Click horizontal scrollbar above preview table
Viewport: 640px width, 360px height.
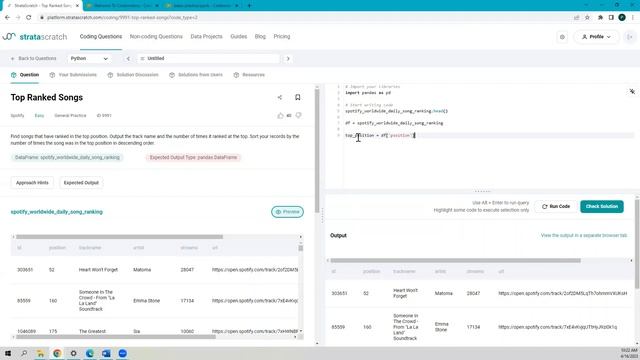pos(120,237)
